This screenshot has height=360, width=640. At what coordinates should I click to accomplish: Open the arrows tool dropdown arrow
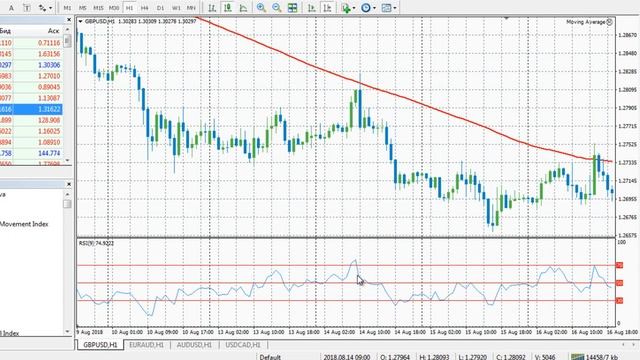click(50, 8)
